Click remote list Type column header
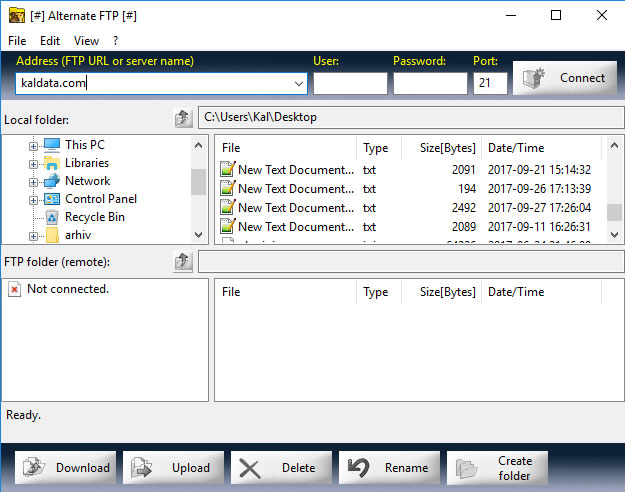This screenshot has width=625, height=492. (x=379, y=292)
